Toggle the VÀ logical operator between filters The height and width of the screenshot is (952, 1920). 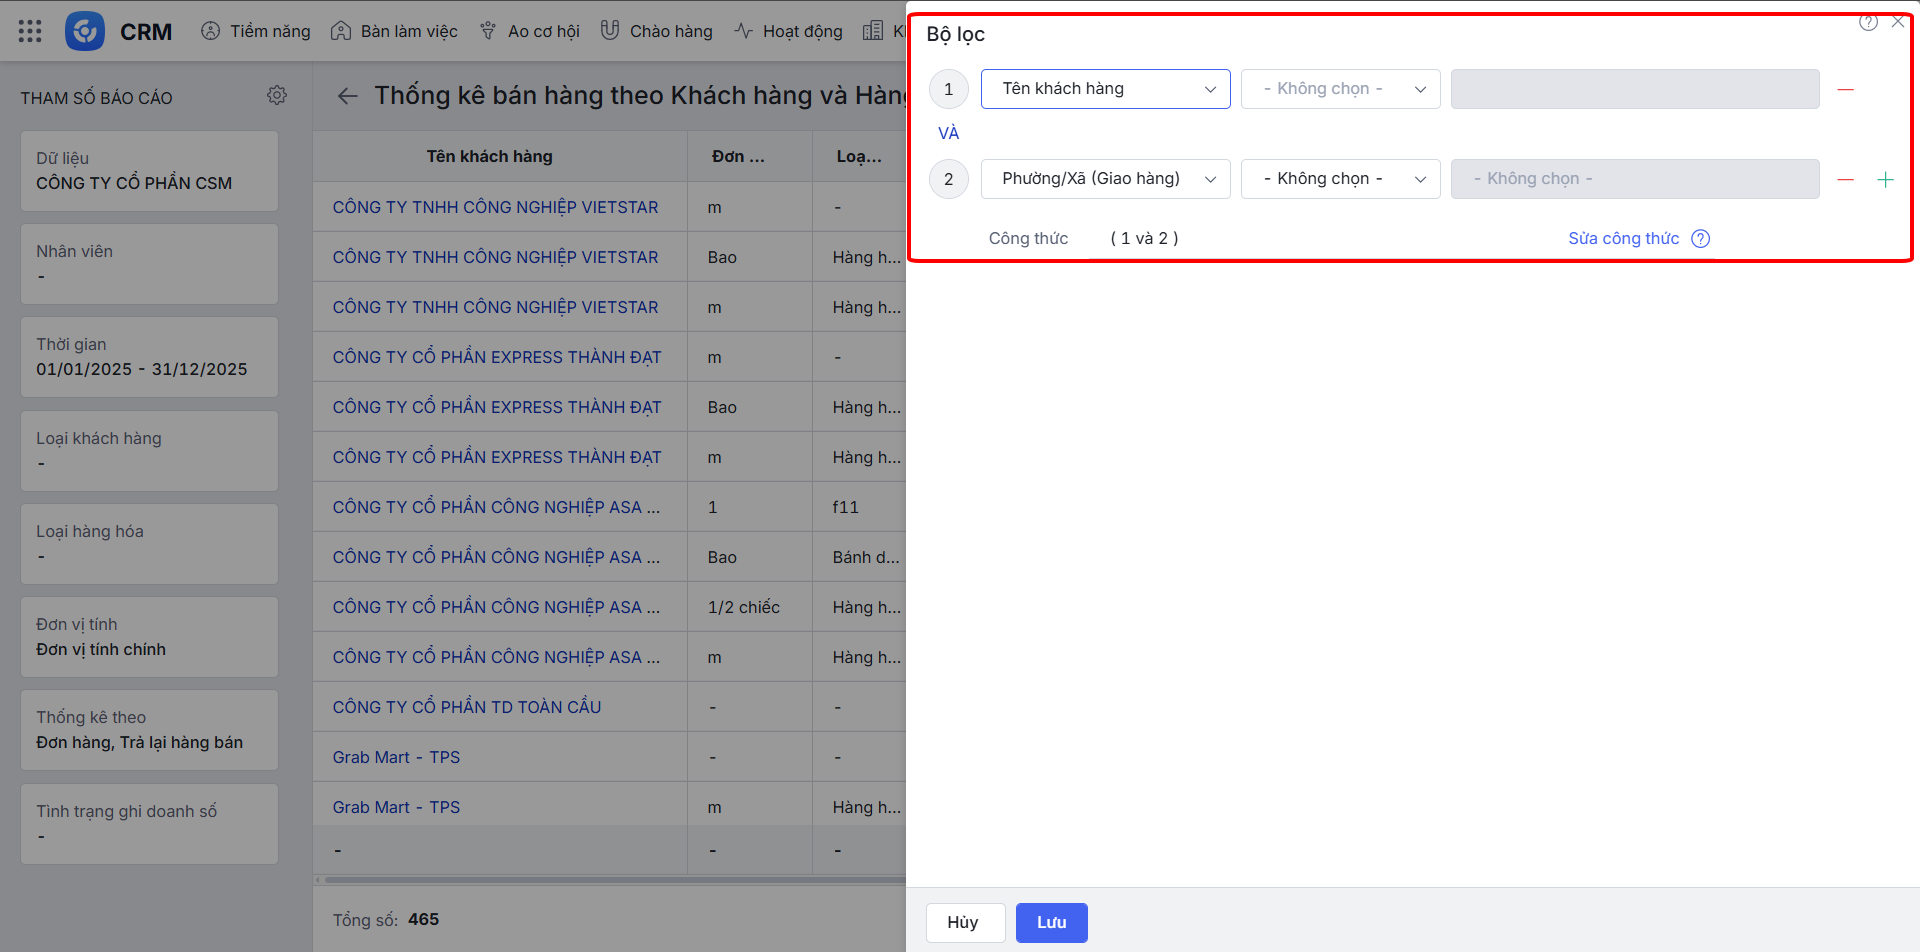pos(948,133)
